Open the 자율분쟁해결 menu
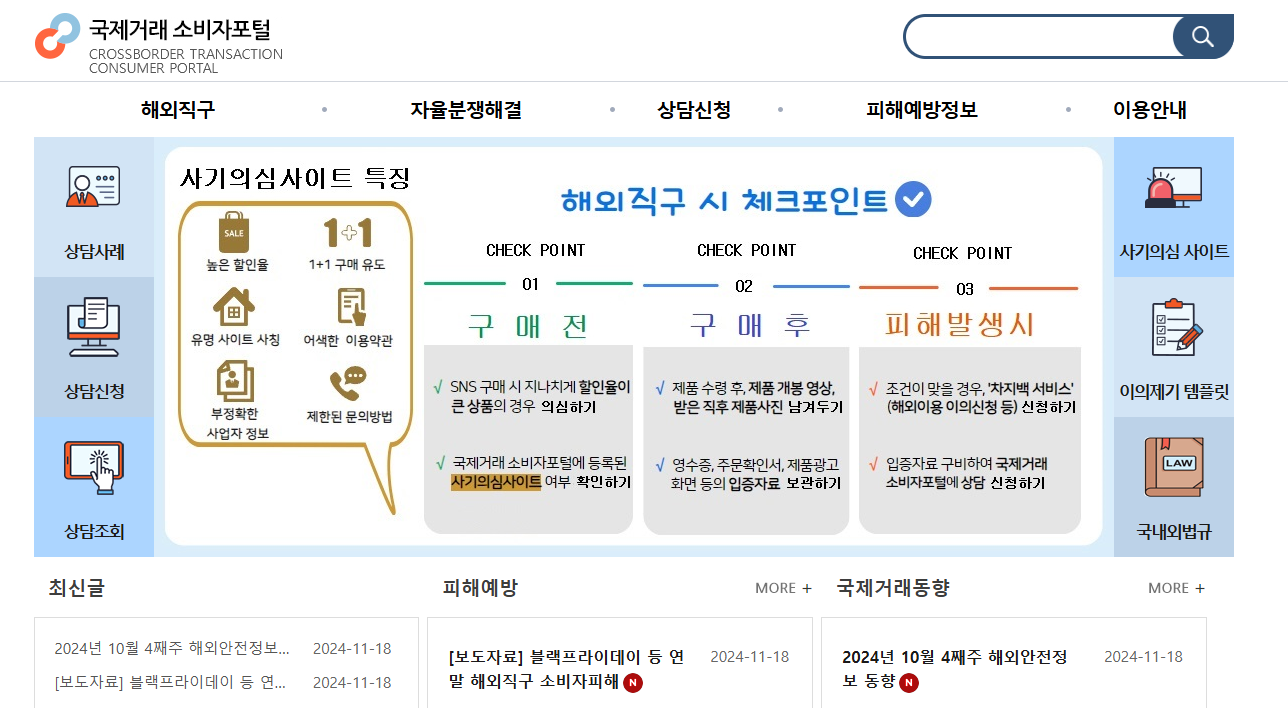 click(x=466, y=110)
